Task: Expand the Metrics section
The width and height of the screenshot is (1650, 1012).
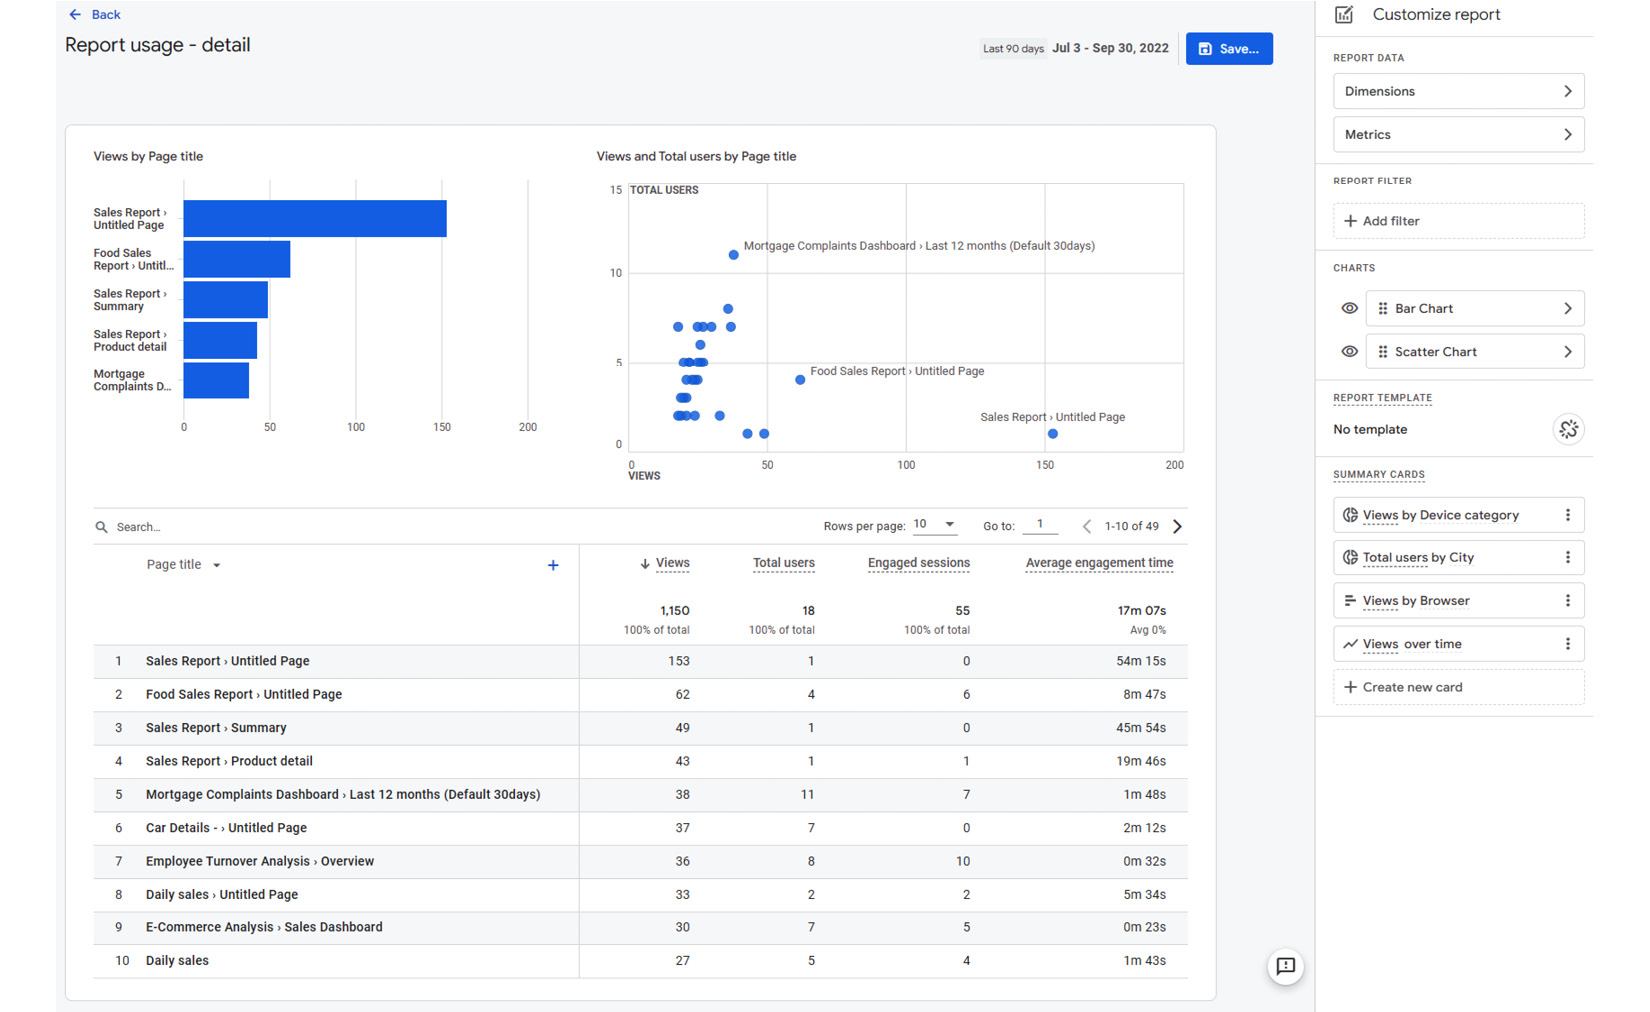Action: click(x=1458, y=134)
